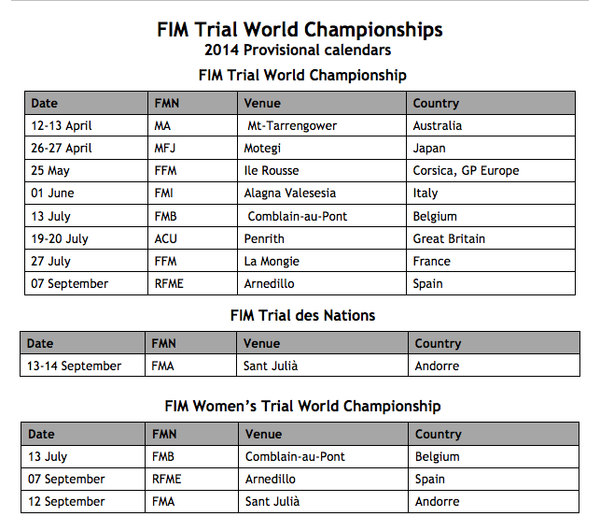
Task: Select the 12-13 April date cell
Action: coord(86,125)
